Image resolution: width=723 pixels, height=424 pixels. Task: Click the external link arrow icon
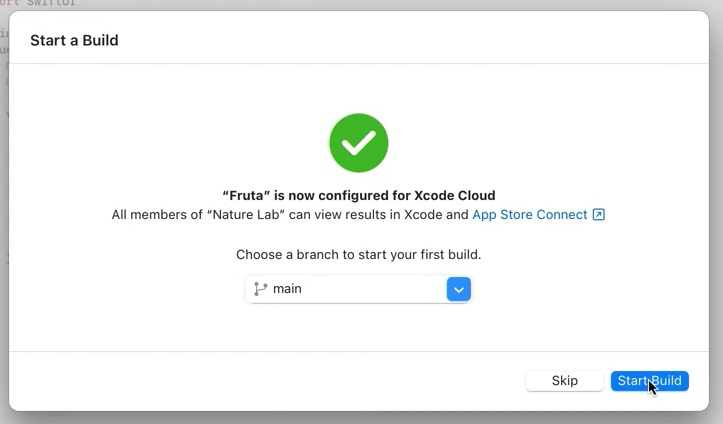click(x=599, y=214)
